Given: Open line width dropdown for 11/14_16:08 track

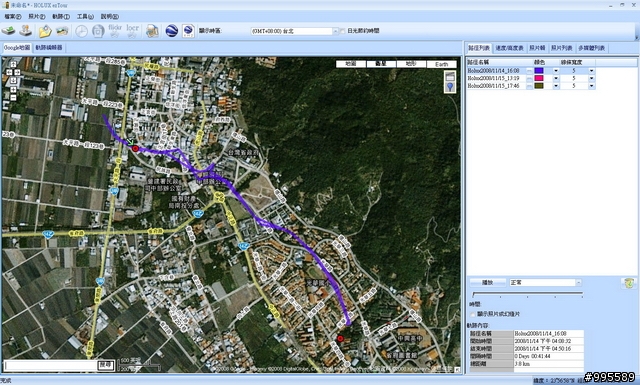Looking at the screenshot, I should point(591,71).
